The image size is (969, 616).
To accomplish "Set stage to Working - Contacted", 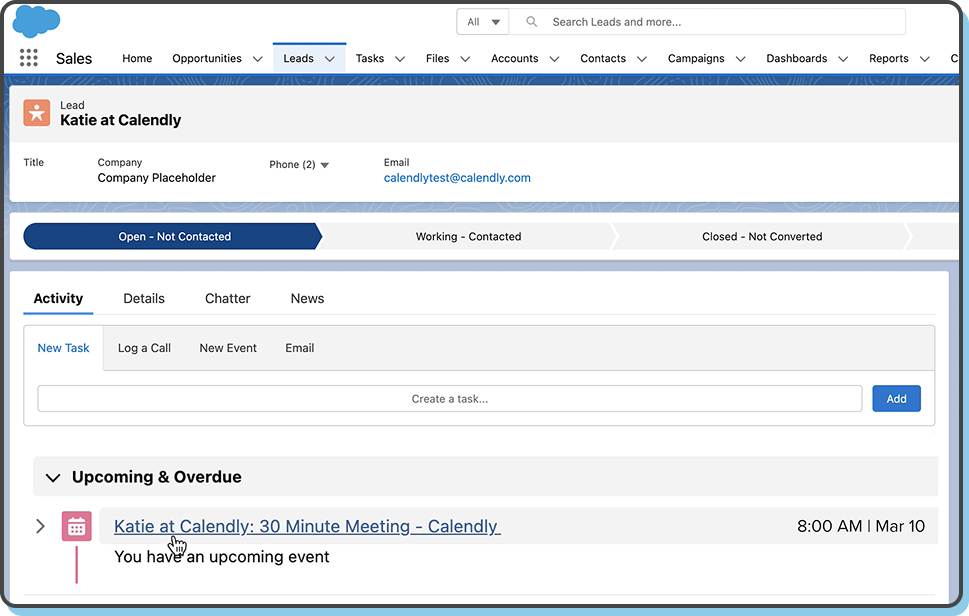I will pos(468,237).
